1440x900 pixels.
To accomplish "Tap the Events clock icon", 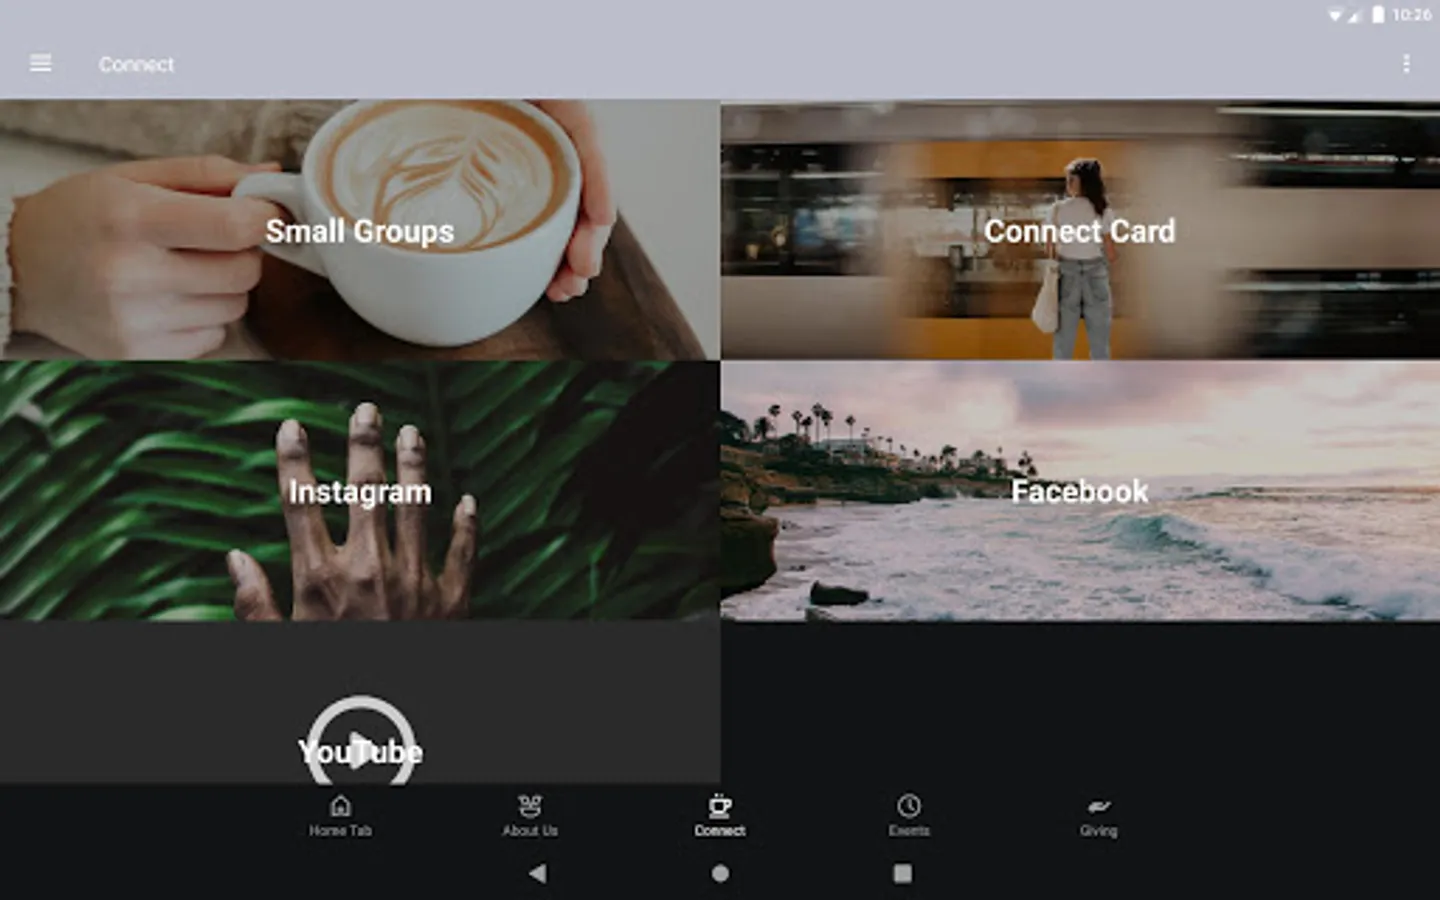I will pyautogui.click(x=909, y=806).
